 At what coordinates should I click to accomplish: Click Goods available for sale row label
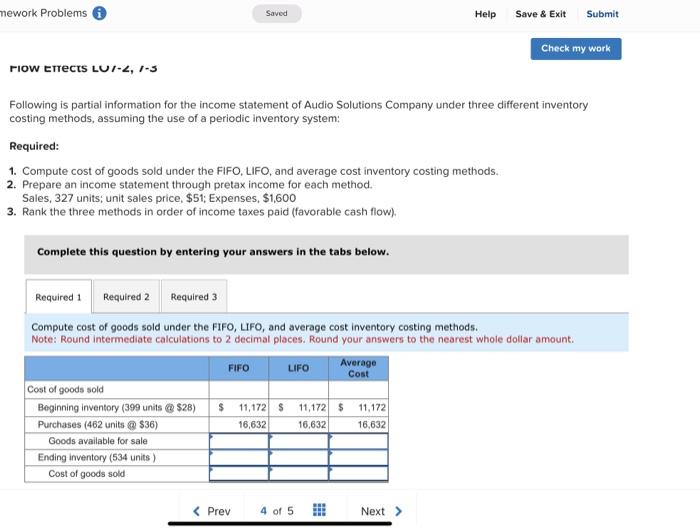pyautogui.click(x=98, y=441)
